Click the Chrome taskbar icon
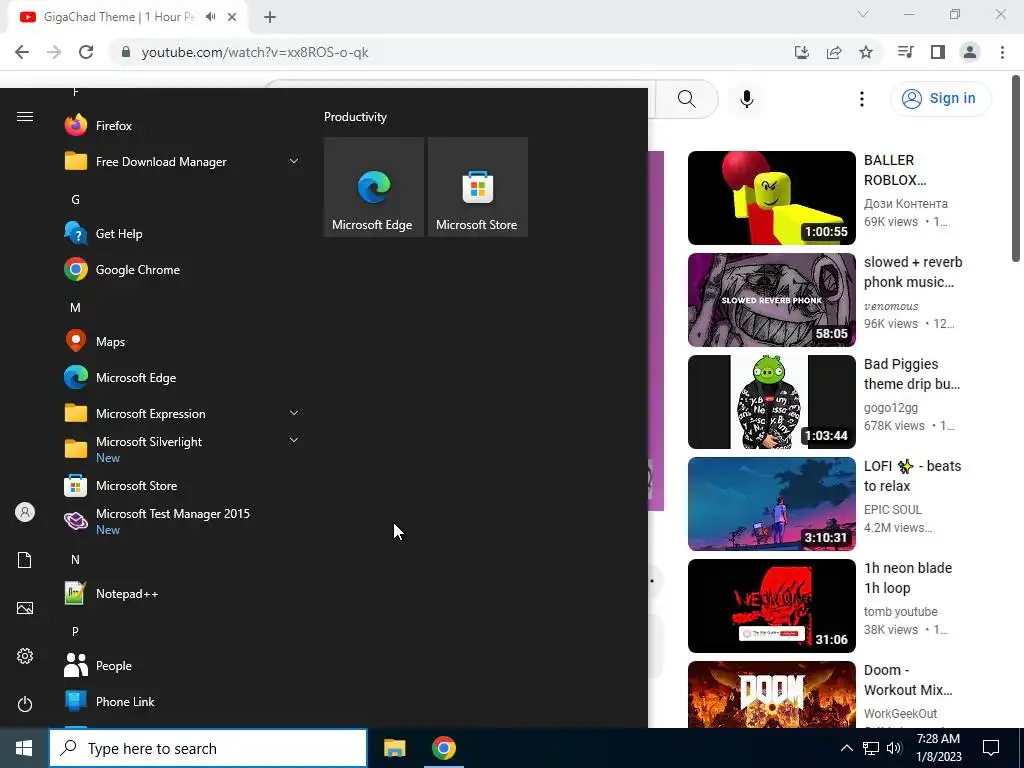This screenshot has height=768, width=1024. [443, 748]
